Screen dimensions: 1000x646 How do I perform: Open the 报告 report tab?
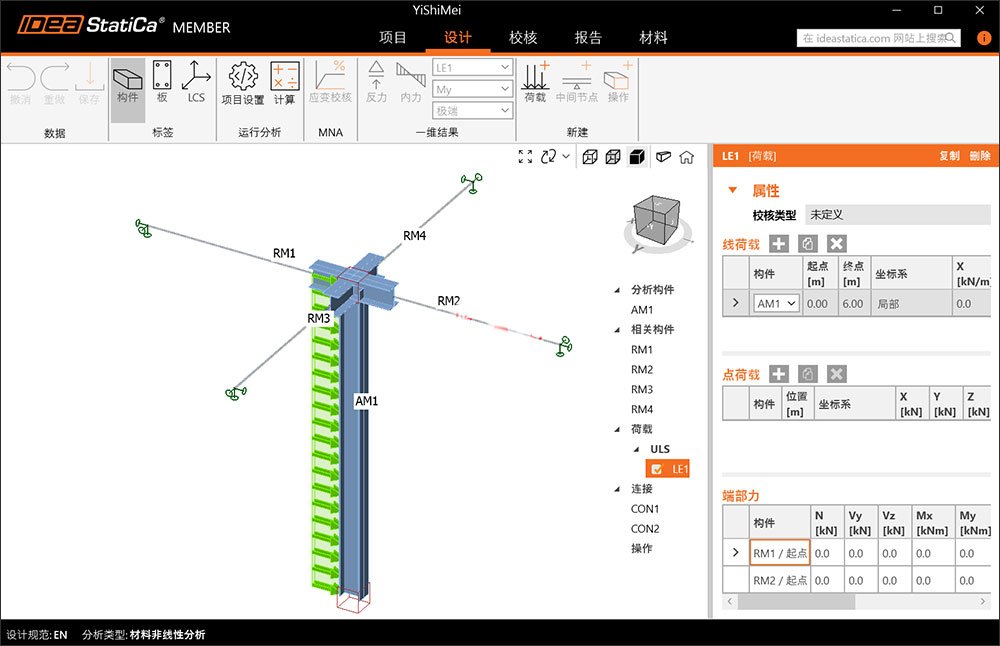[x=588, y=38]
